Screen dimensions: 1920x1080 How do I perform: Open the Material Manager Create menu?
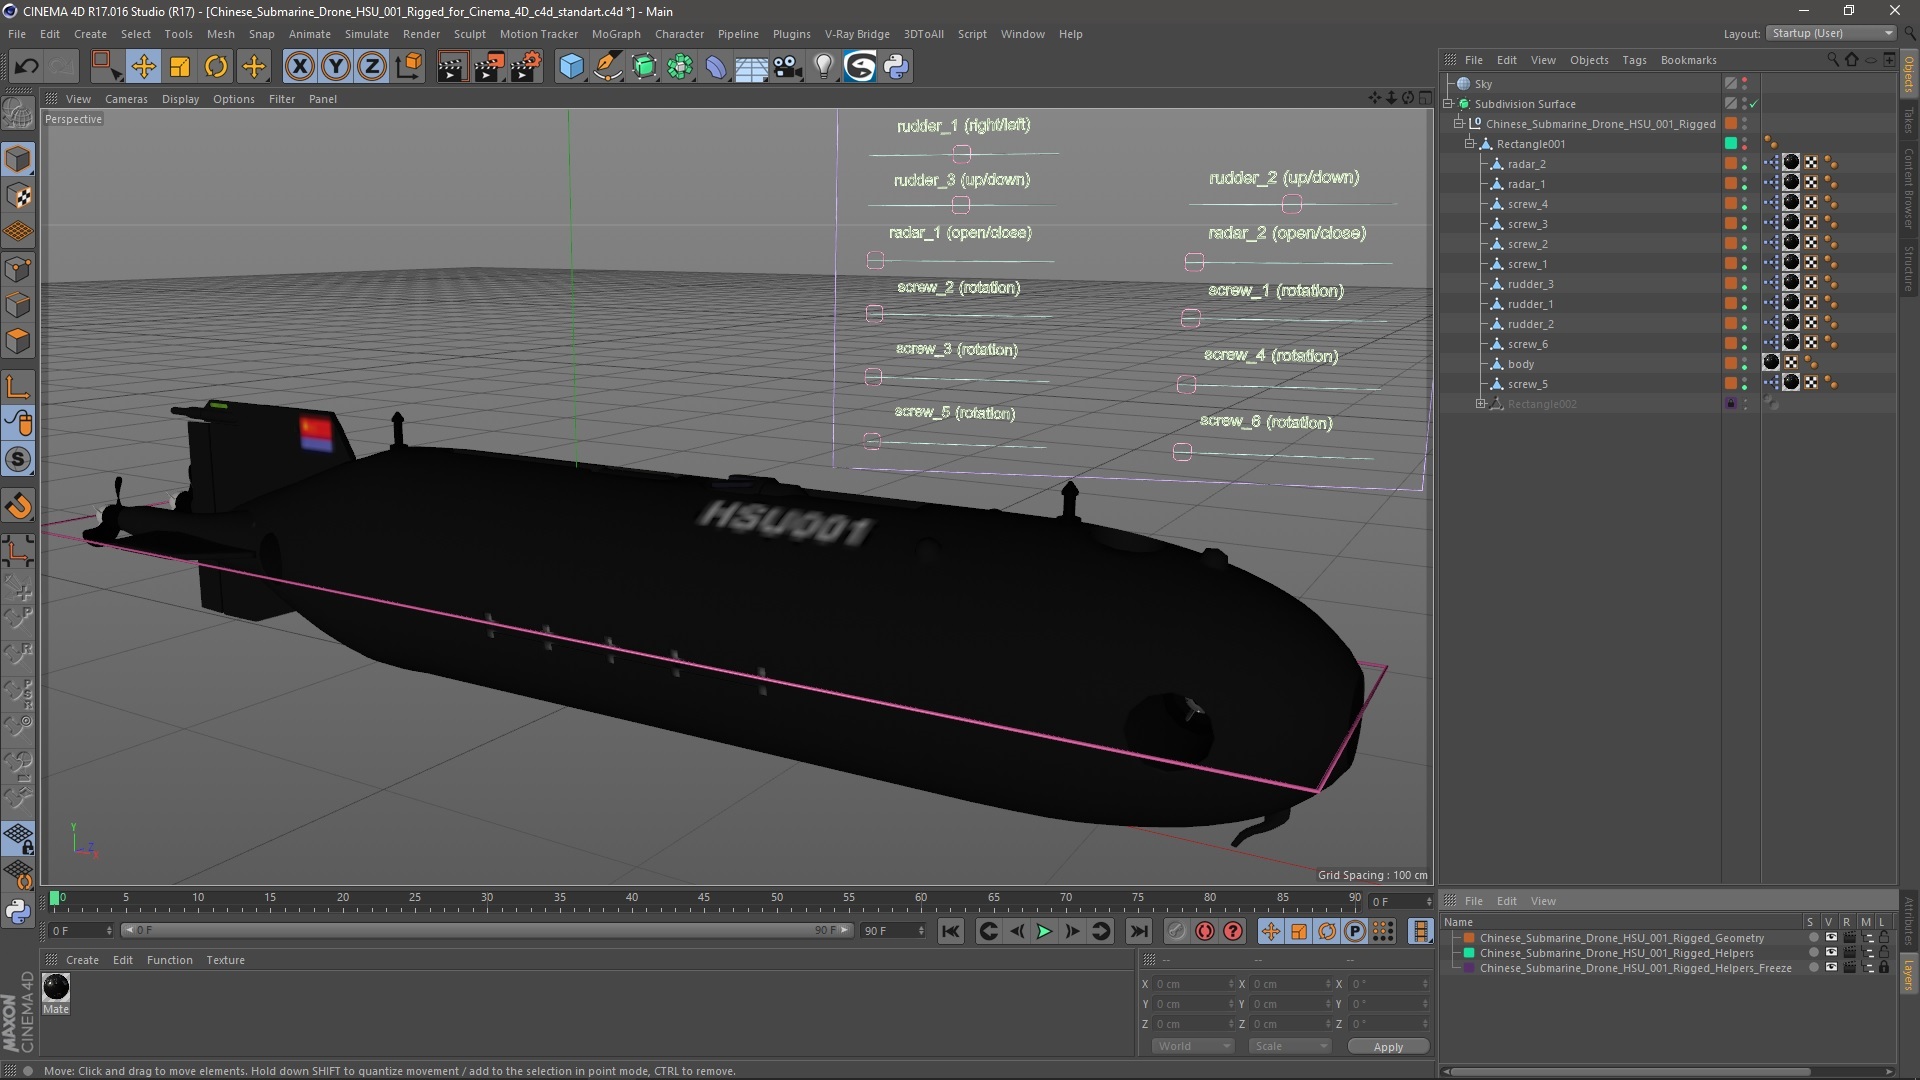82,960
